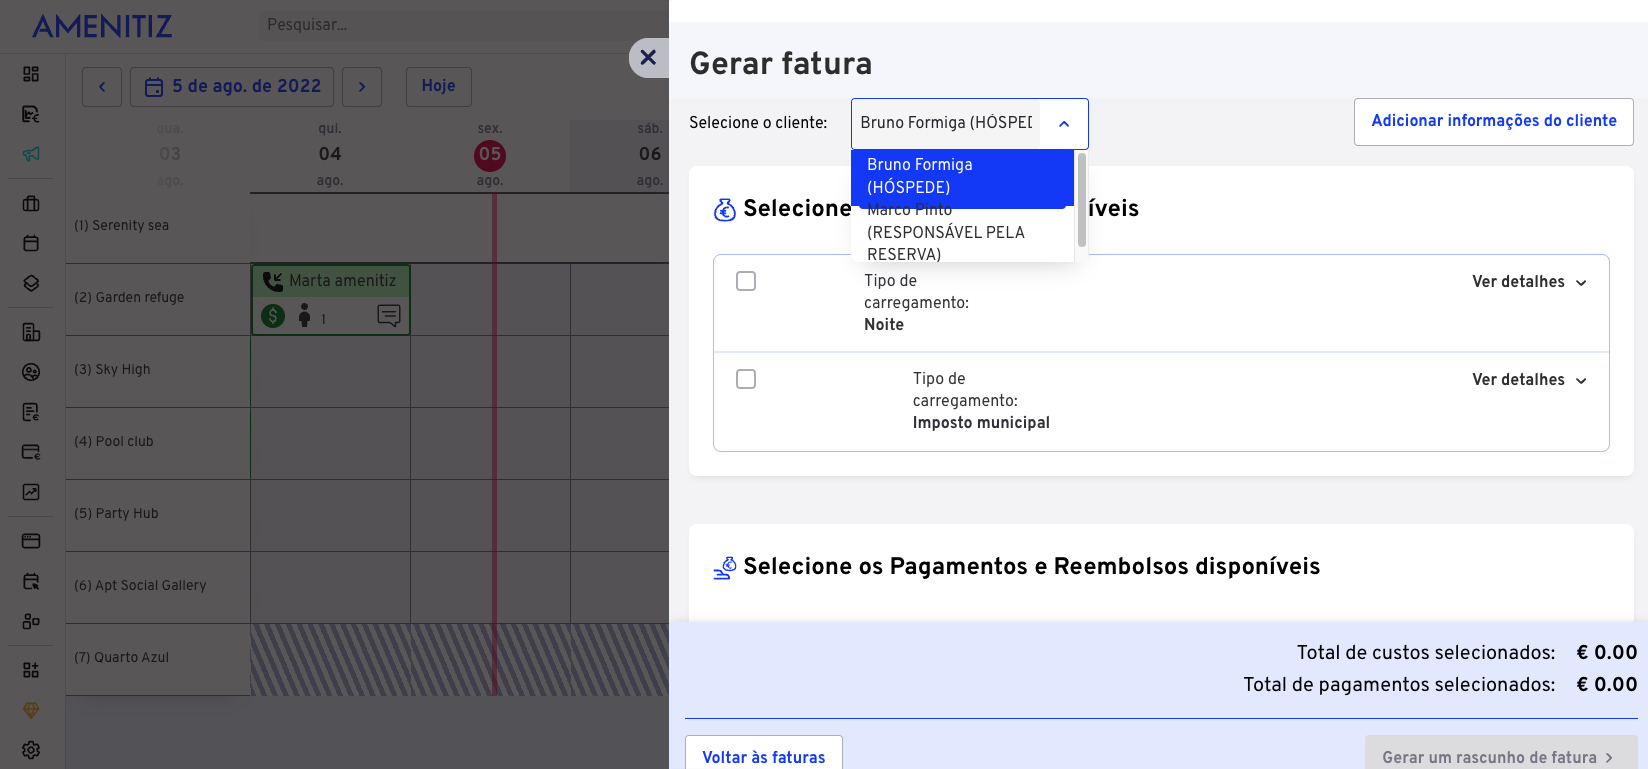
Task: Open the guests face sidebar icon
Action: point(31,372)
